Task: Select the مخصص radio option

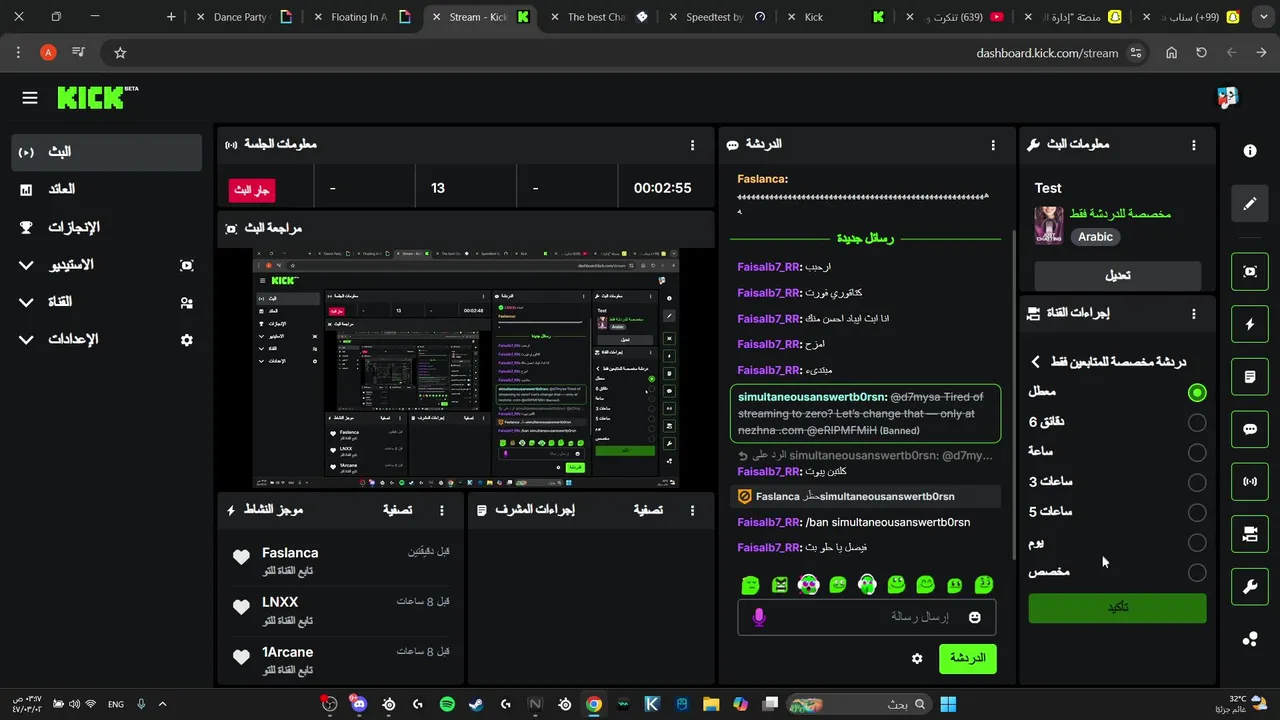Action: pos(1197,573)
